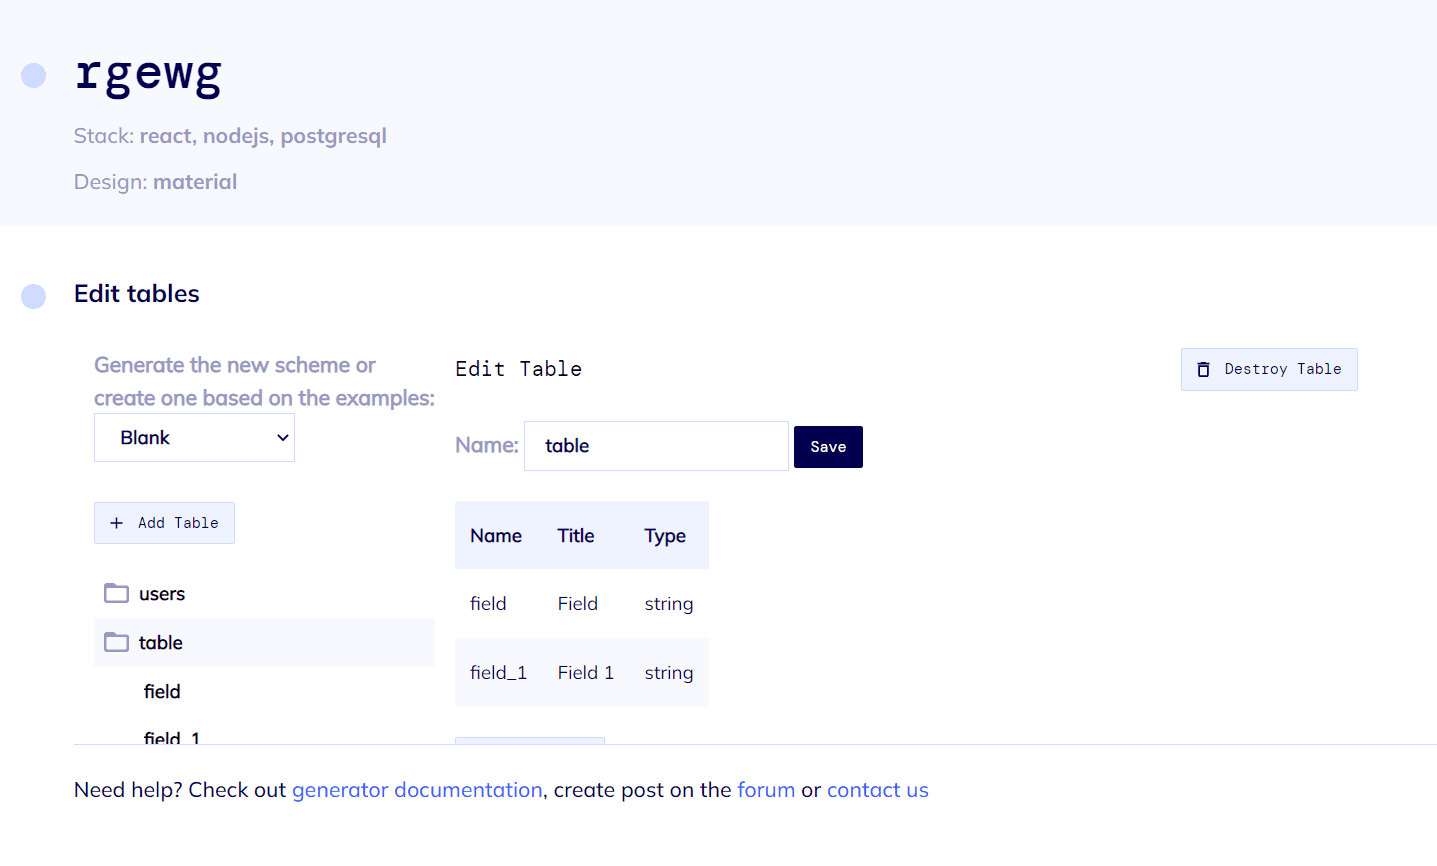This screenshot has width=1437, height=866.
Task: Click the Add Table button
Action: click(x=164, y=522)
